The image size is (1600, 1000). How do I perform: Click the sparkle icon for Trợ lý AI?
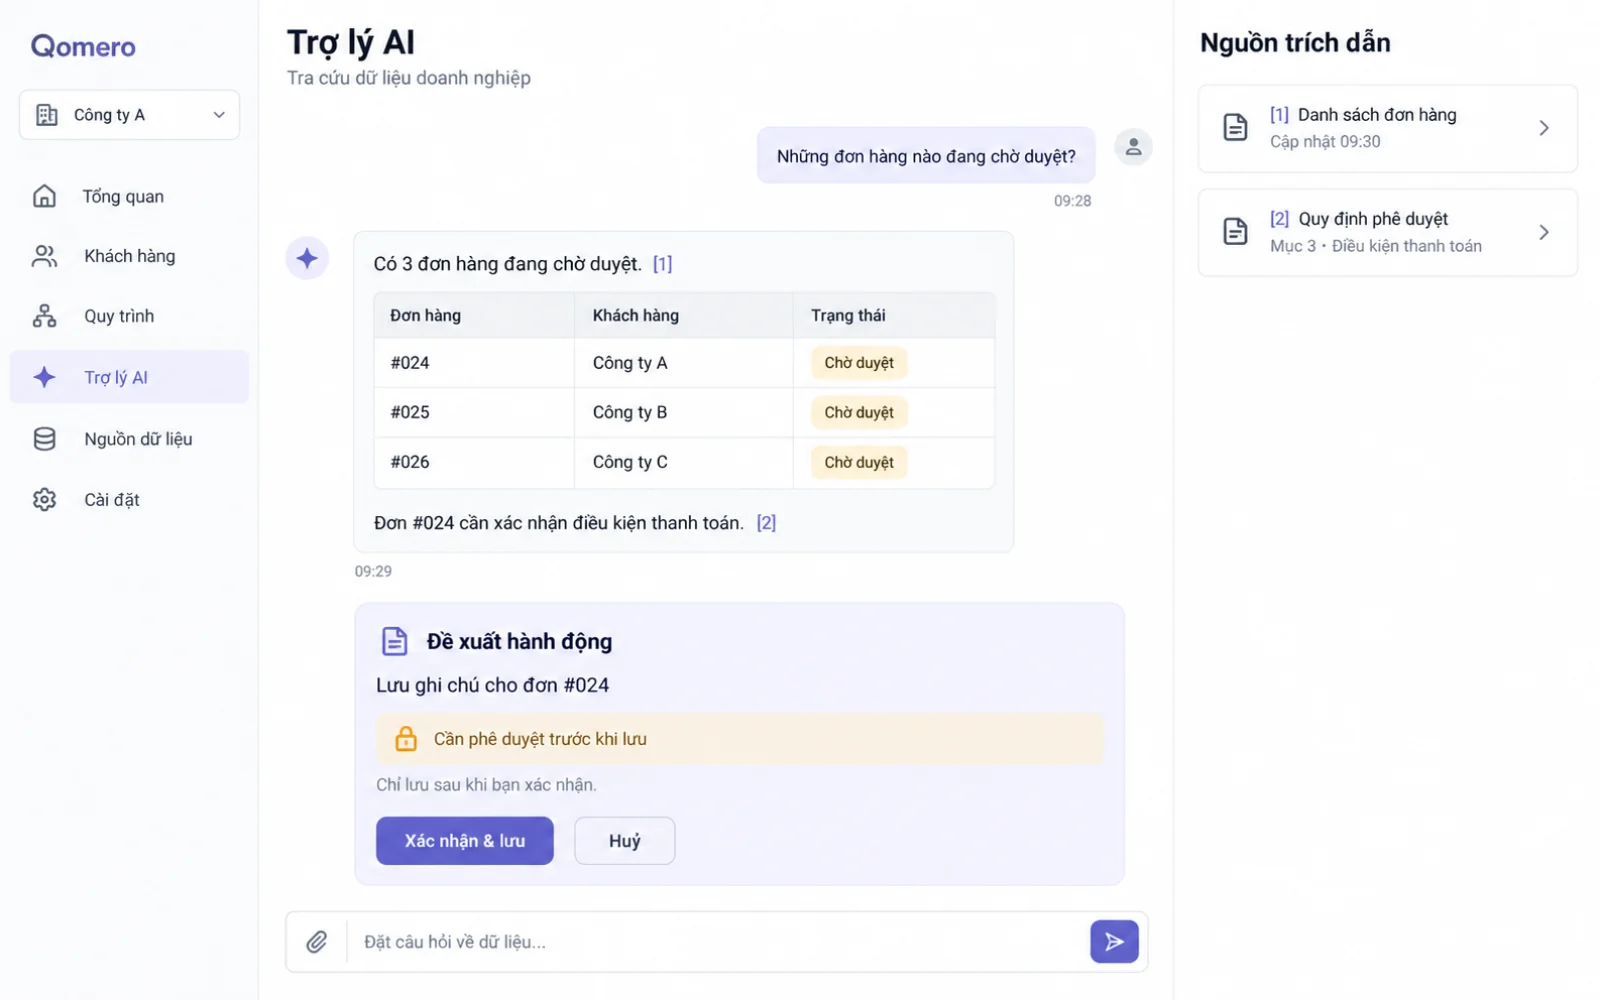coord(44,377)
